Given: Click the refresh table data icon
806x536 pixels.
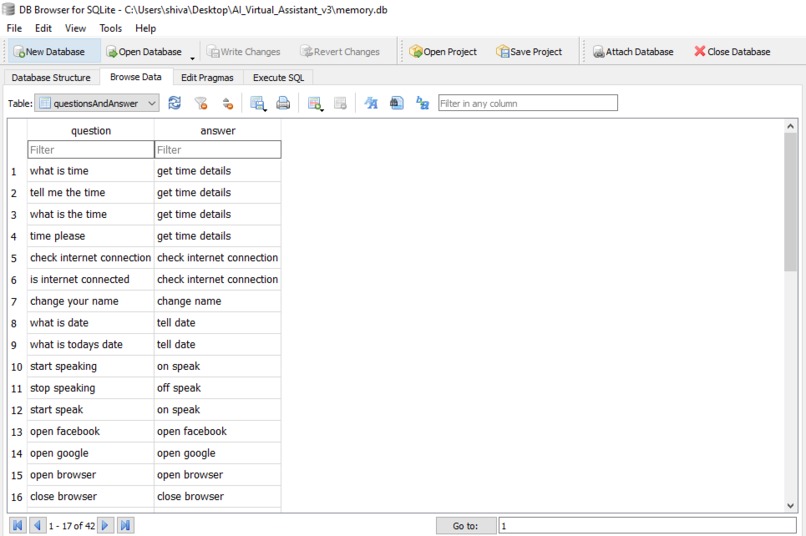Looking at the screenshot, I should (175, 103).
